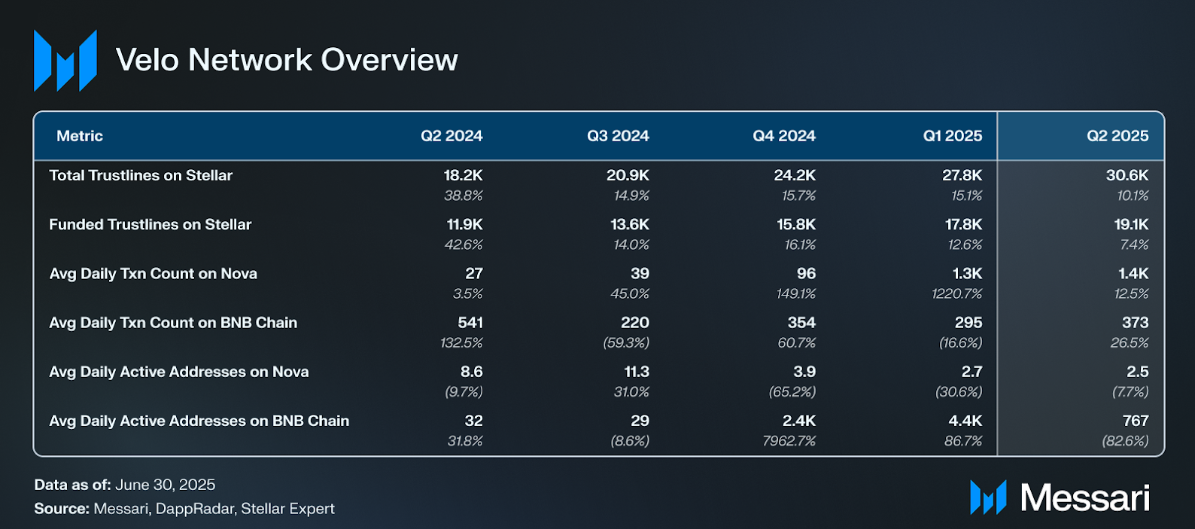Click the "149.1%" change value
This screenshot has height=529, width=1195.
(x=795, y=294)
